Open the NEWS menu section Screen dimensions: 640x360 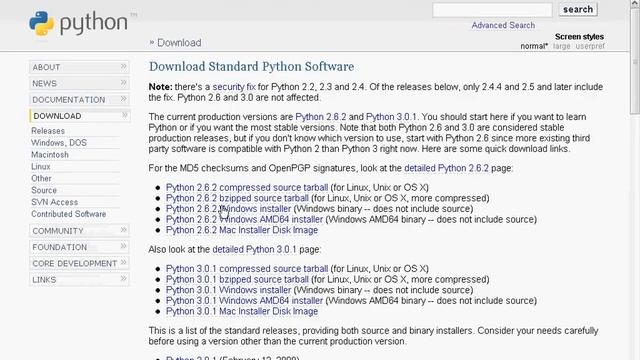click(x=79, y=83)
